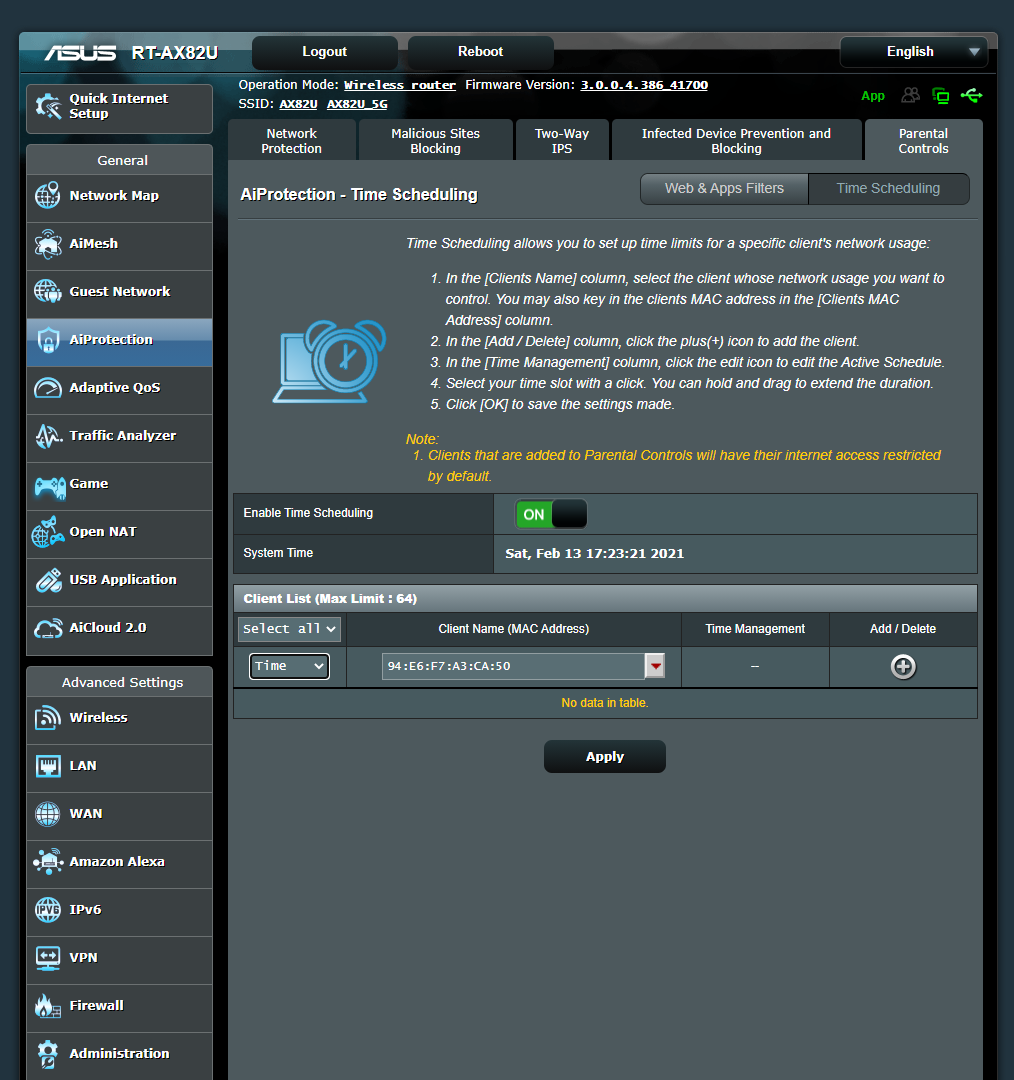
Task: Click the LAN port icon
Action: 48,766
